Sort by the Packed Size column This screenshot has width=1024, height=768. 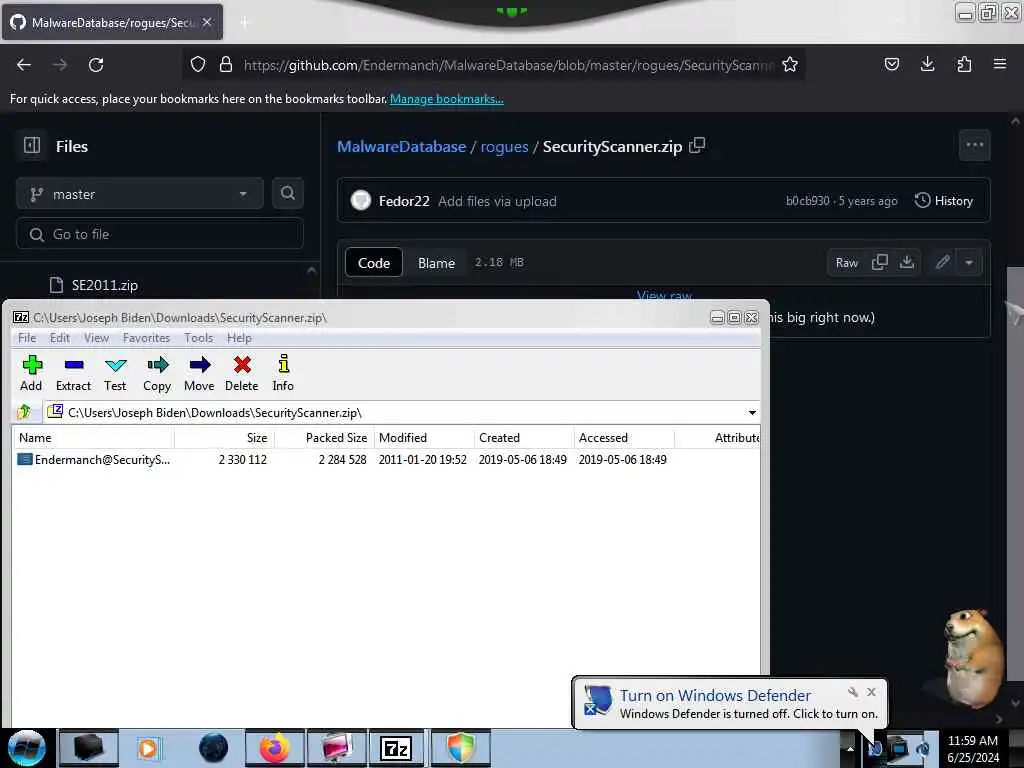(x=325, y=438)
